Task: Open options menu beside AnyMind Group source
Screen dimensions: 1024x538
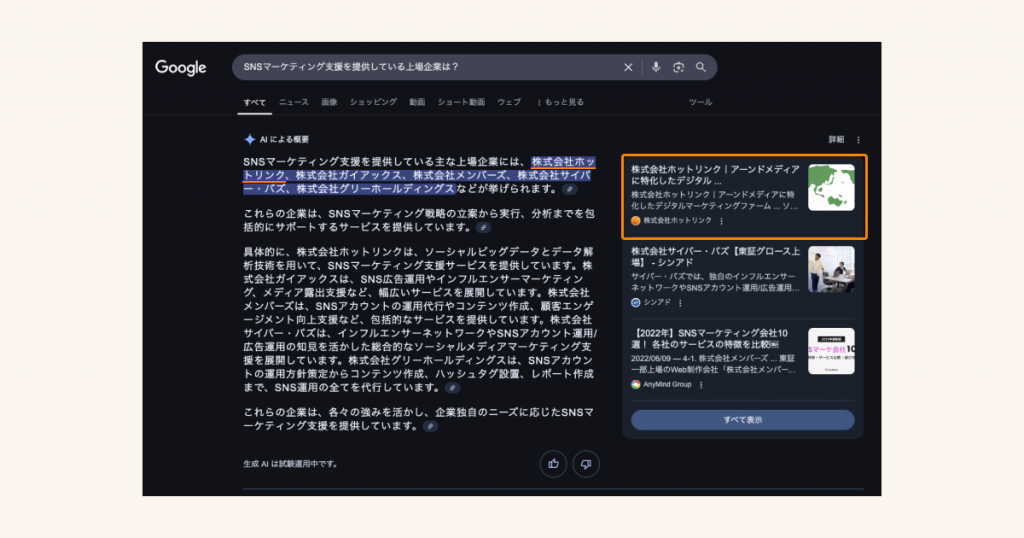Action: 701,385
